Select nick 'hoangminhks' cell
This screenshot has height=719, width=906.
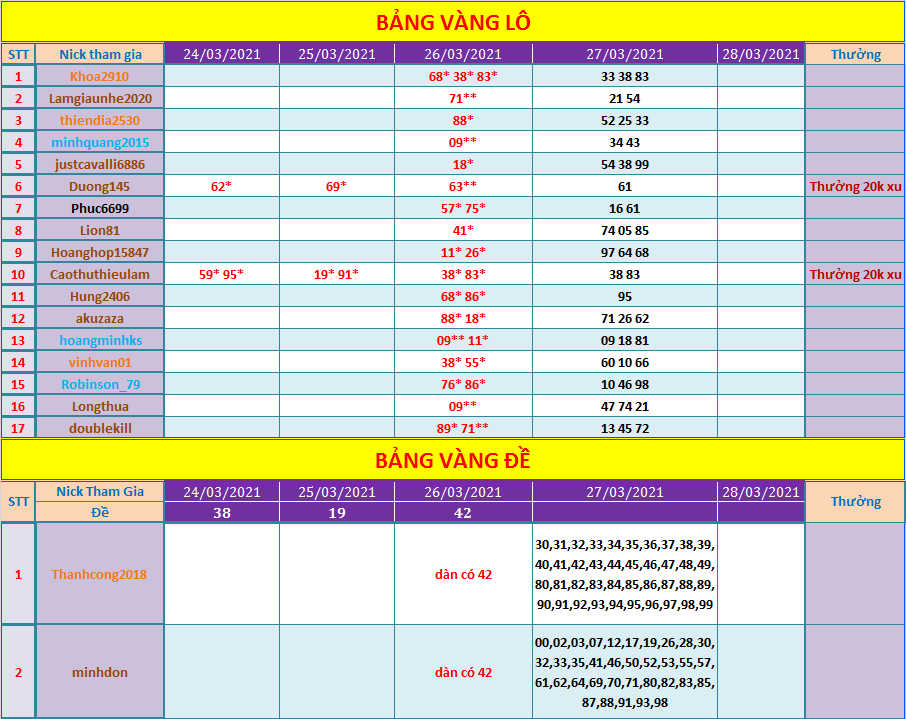point(100,340)
